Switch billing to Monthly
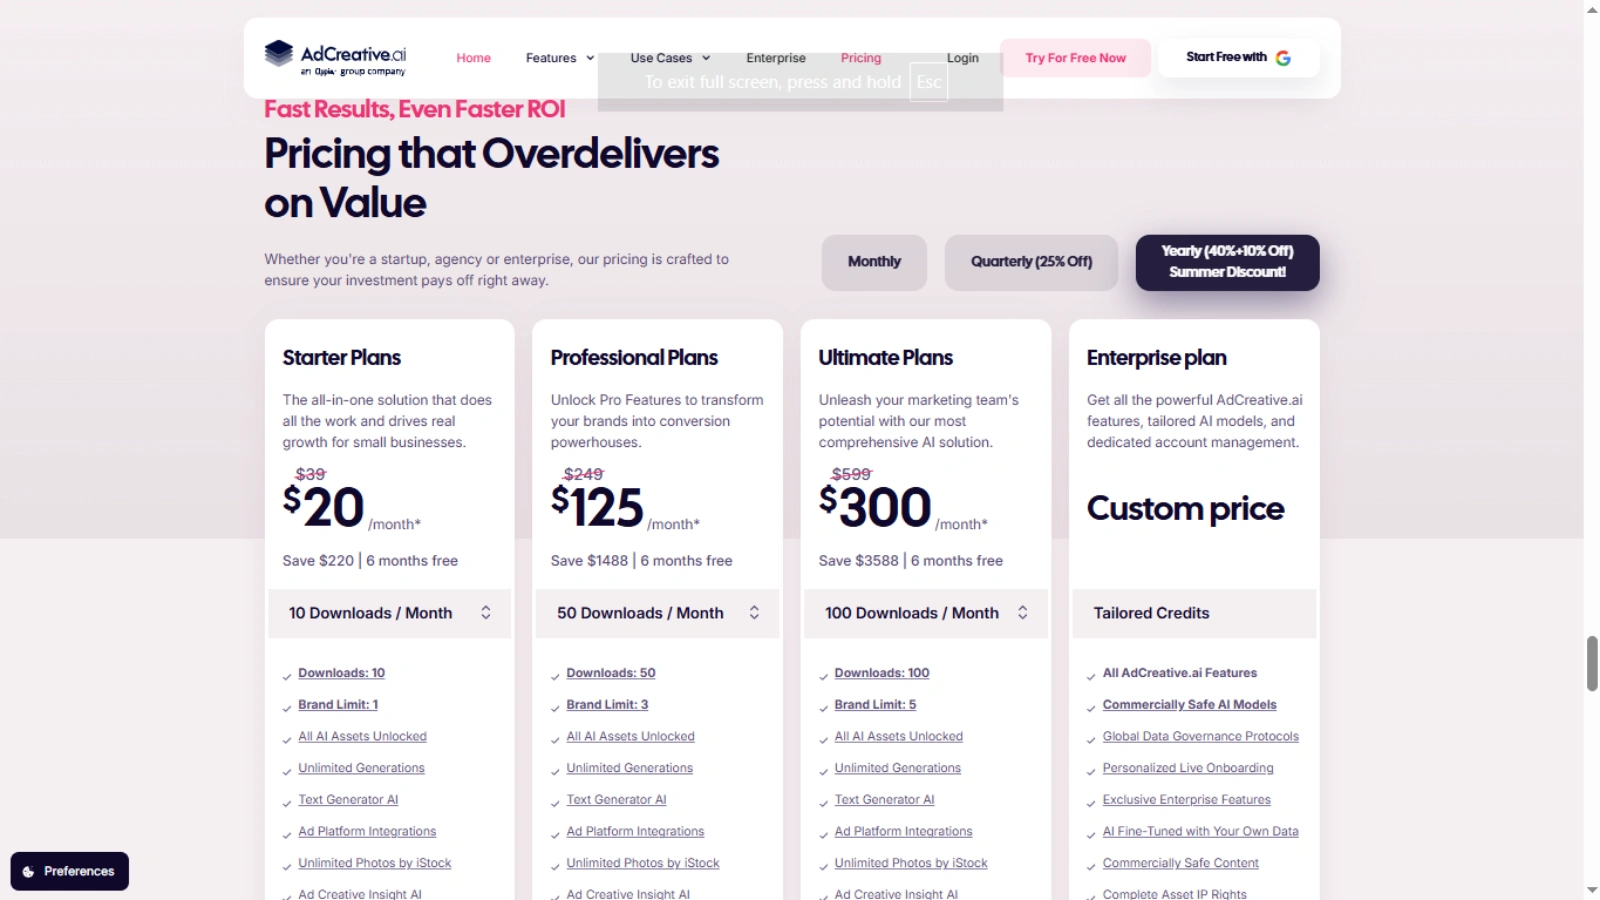Image resolution: width=1600 pixels, height=900 pixels. [874, 262]
